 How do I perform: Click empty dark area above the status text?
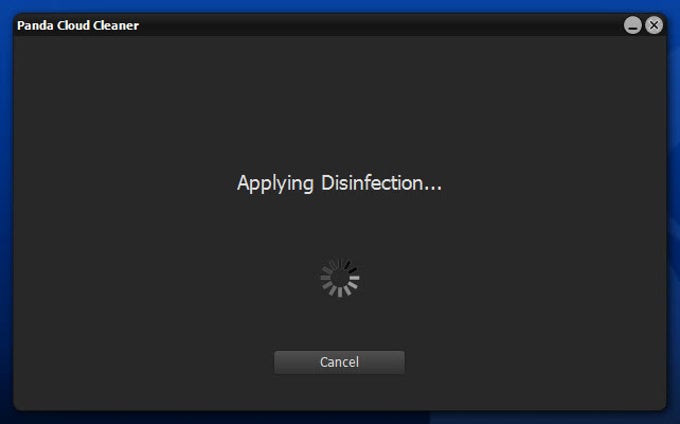(x=340, y=104)
